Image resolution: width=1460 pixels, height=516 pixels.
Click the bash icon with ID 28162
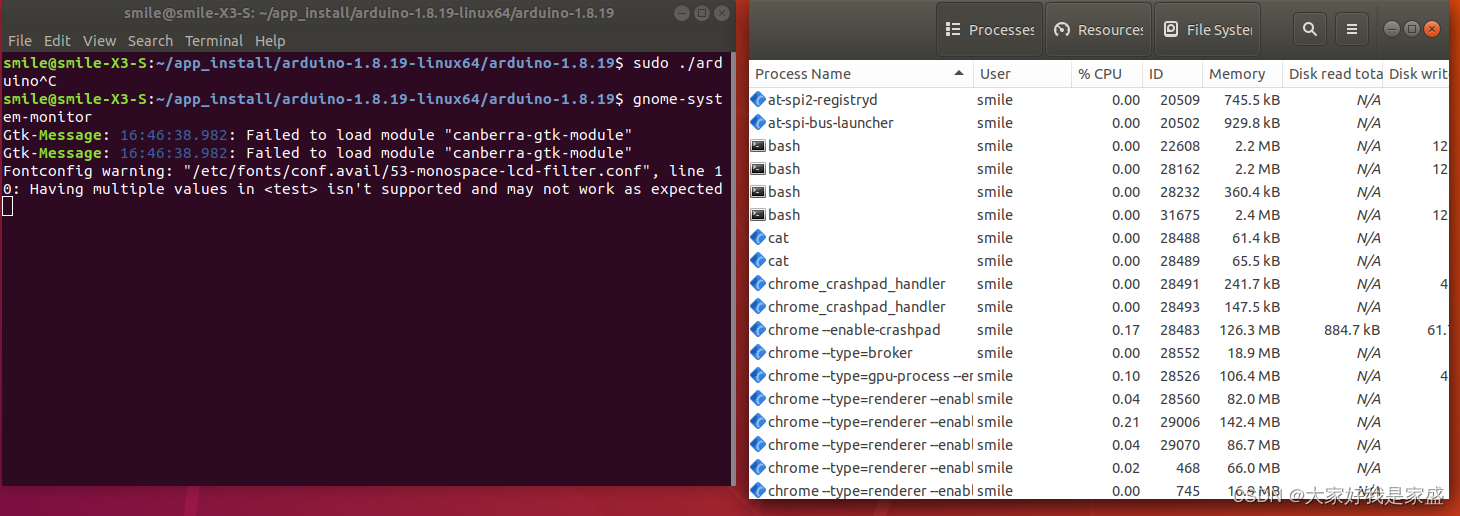point(758,169)
